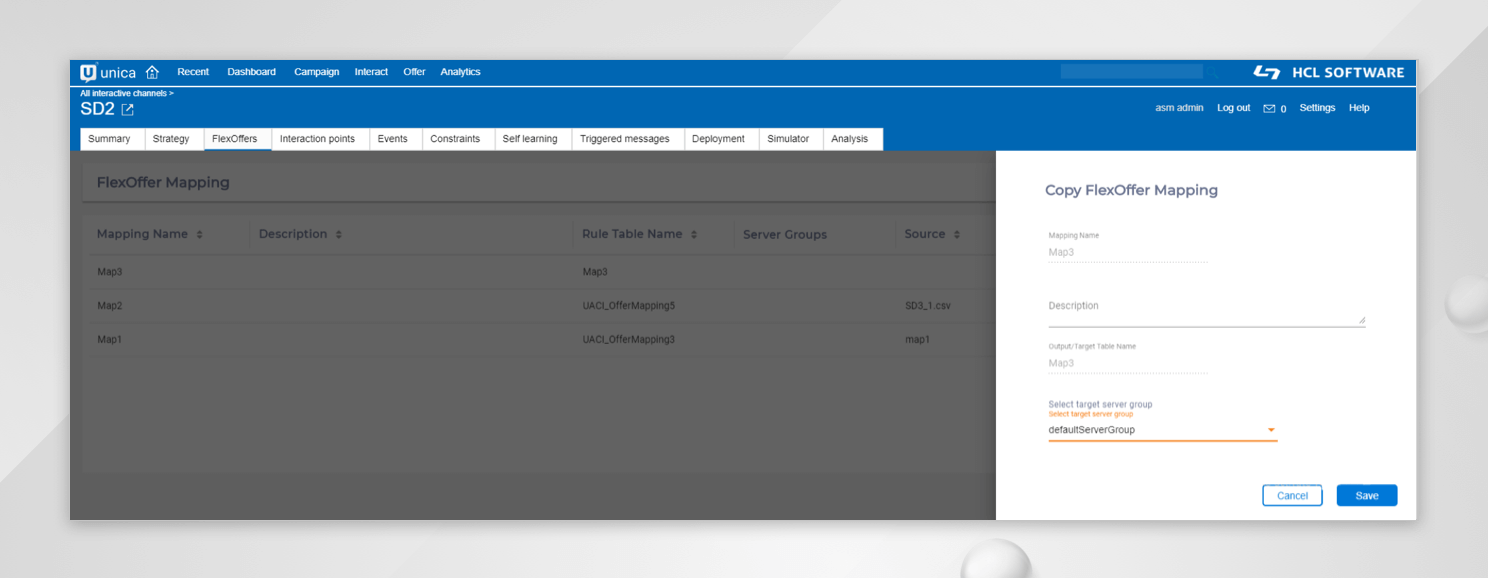Sort by Description column arrows
Image resolution: width=1488 pixels, height=578 pixels.
(339, 235)
